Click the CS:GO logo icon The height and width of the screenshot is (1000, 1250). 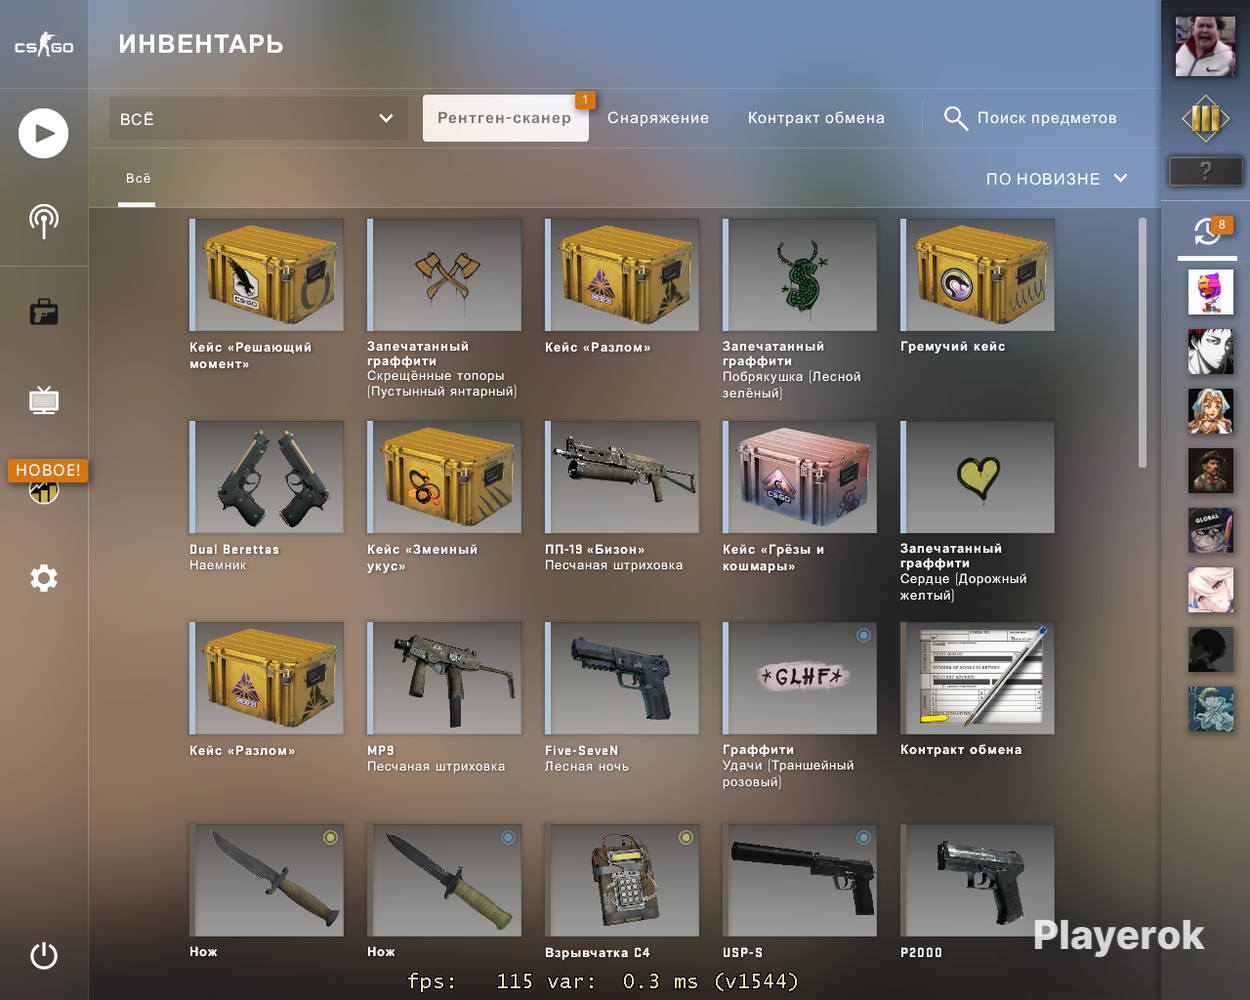click(x=44, y=46)
